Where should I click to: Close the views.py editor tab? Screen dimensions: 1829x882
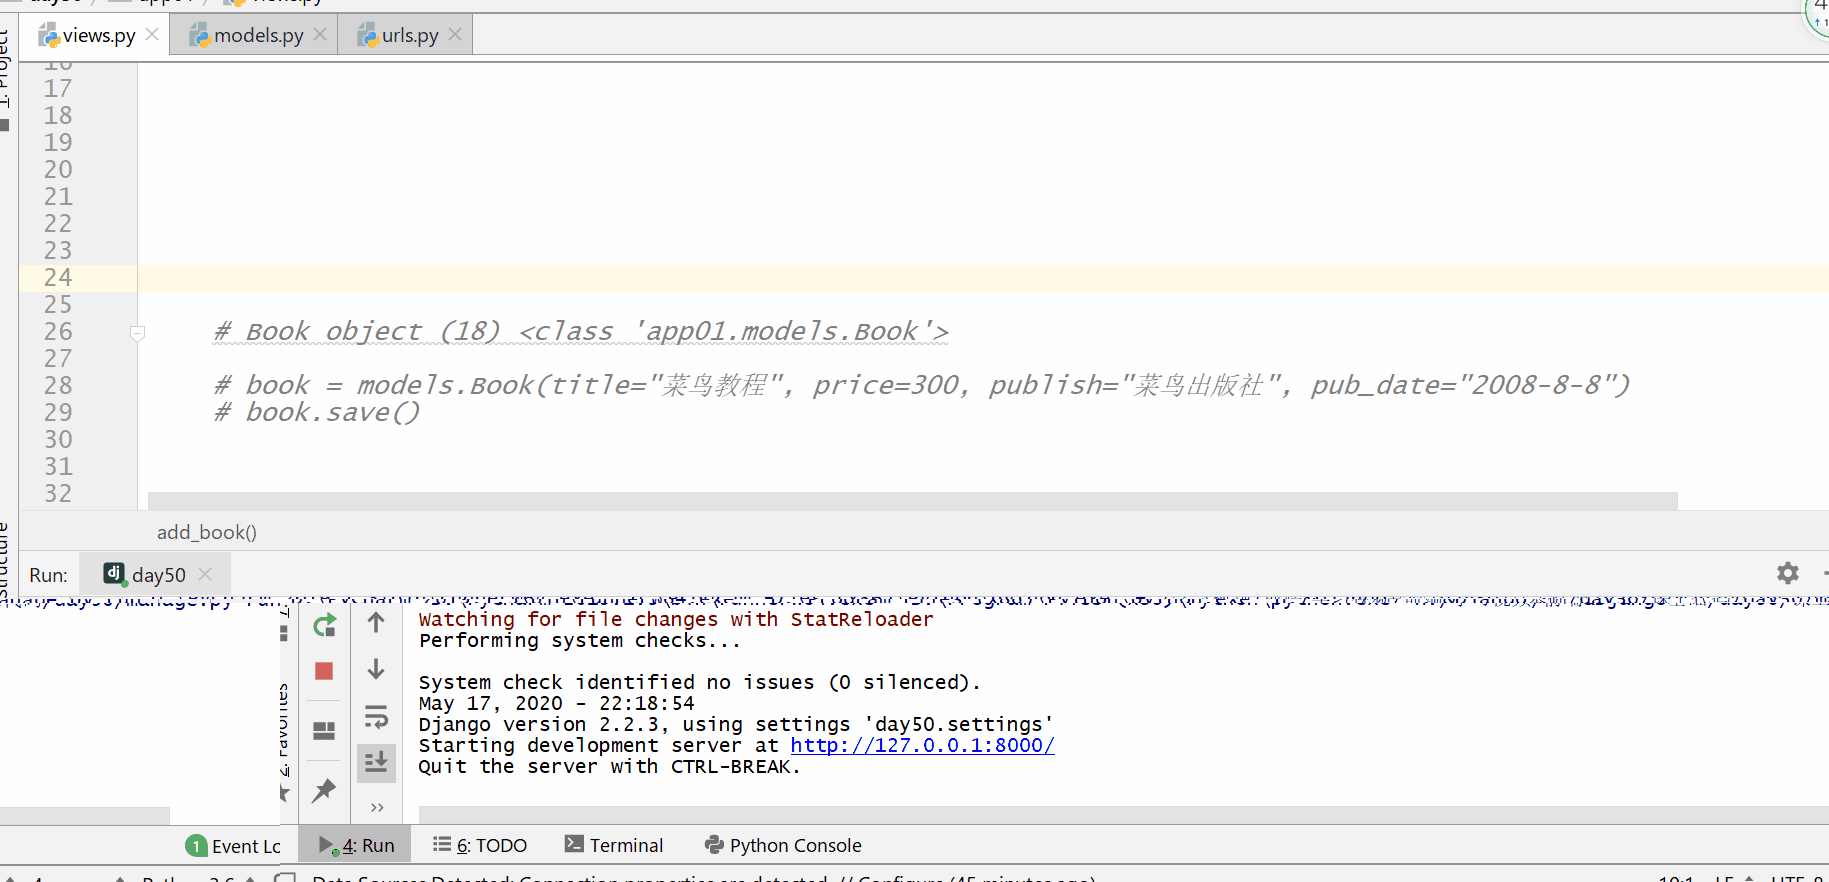tap(152, 35)
